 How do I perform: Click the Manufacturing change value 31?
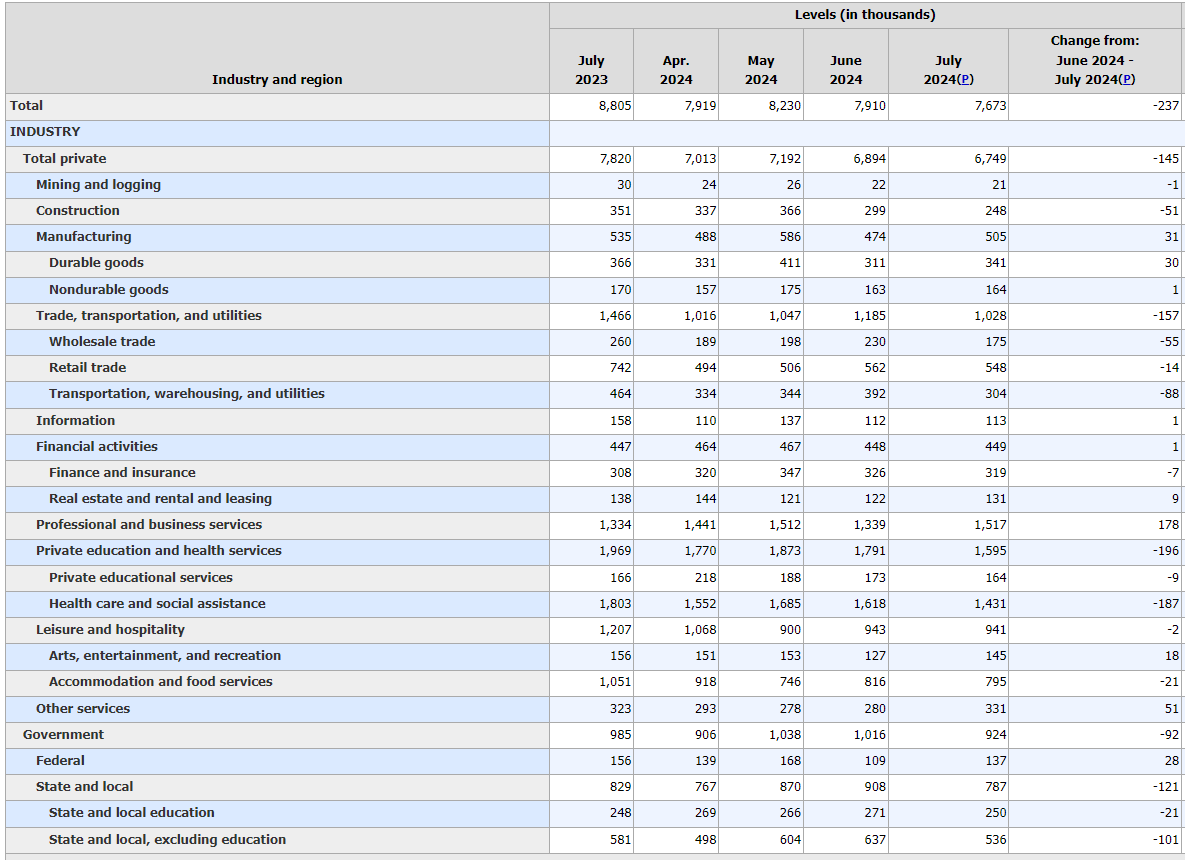click(x=1171, y=237)
